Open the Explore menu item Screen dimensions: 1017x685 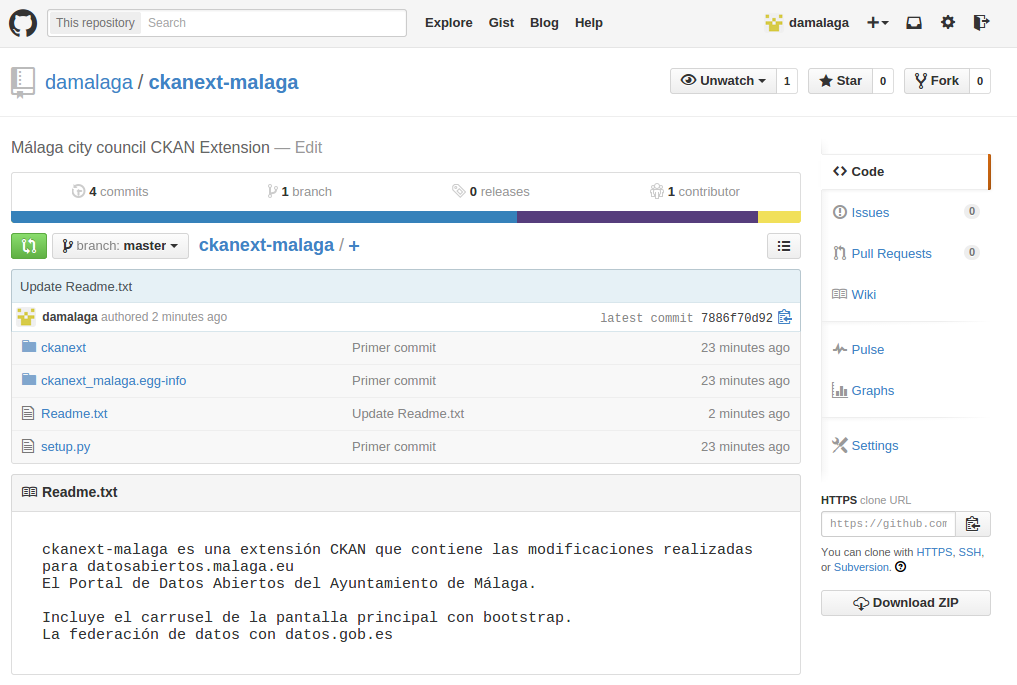[449, 23]
